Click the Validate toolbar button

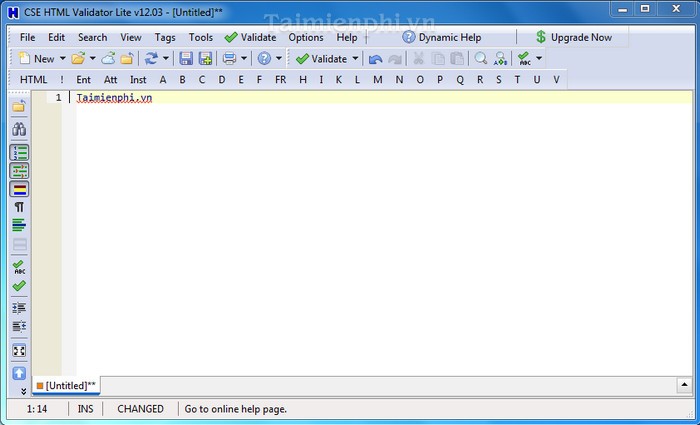coord(321,58)
